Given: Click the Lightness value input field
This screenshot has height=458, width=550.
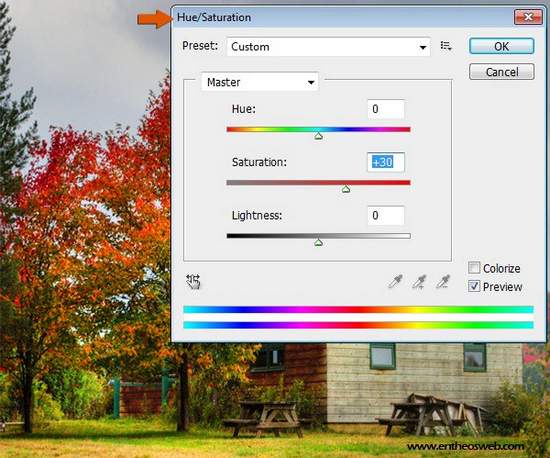Looking at the screenshot, I should coord(386,215).
